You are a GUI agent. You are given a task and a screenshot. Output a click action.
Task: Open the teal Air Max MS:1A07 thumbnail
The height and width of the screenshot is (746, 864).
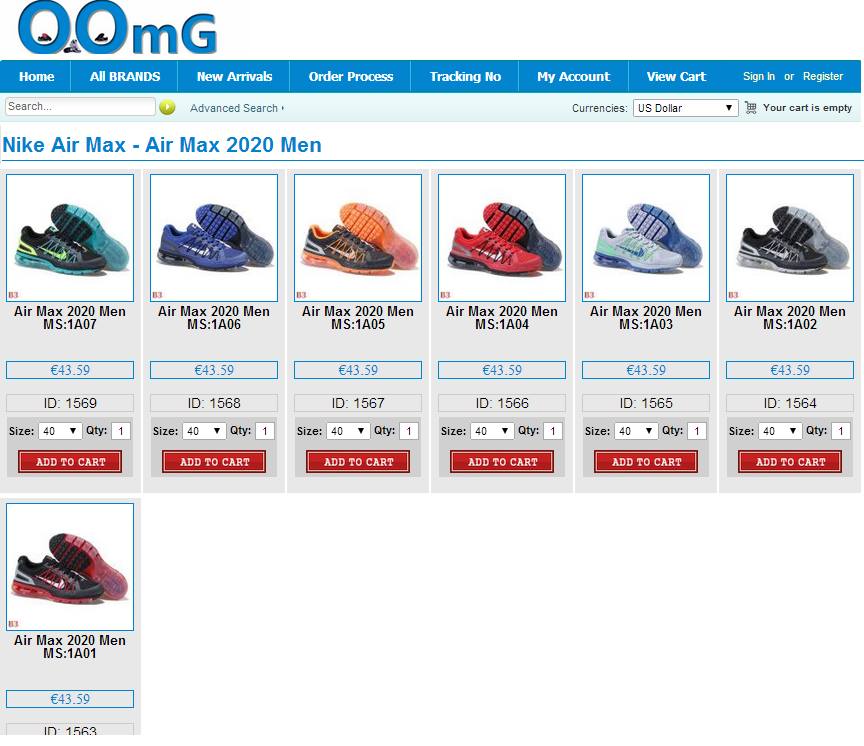(x=70, y=238)
